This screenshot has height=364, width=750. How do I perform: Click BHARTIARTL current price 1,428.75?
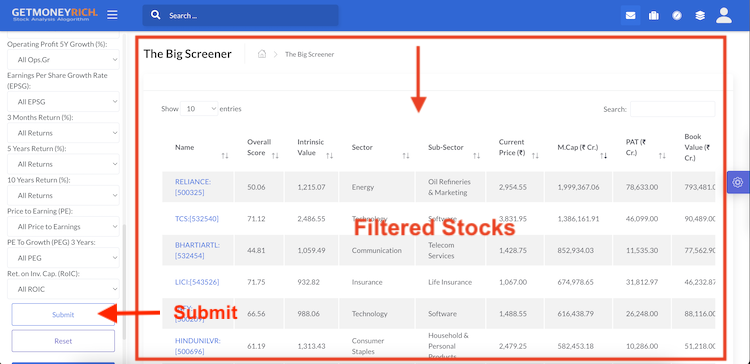pyautogui.click(x=513, y=250)
